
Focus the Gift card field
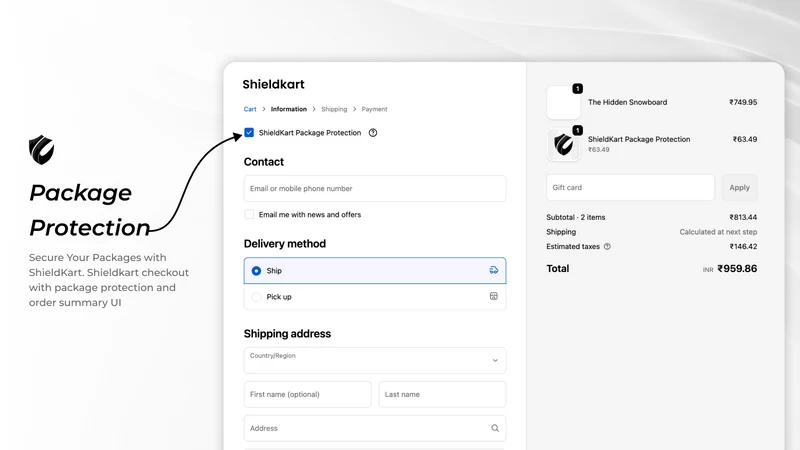coord(631,187)
